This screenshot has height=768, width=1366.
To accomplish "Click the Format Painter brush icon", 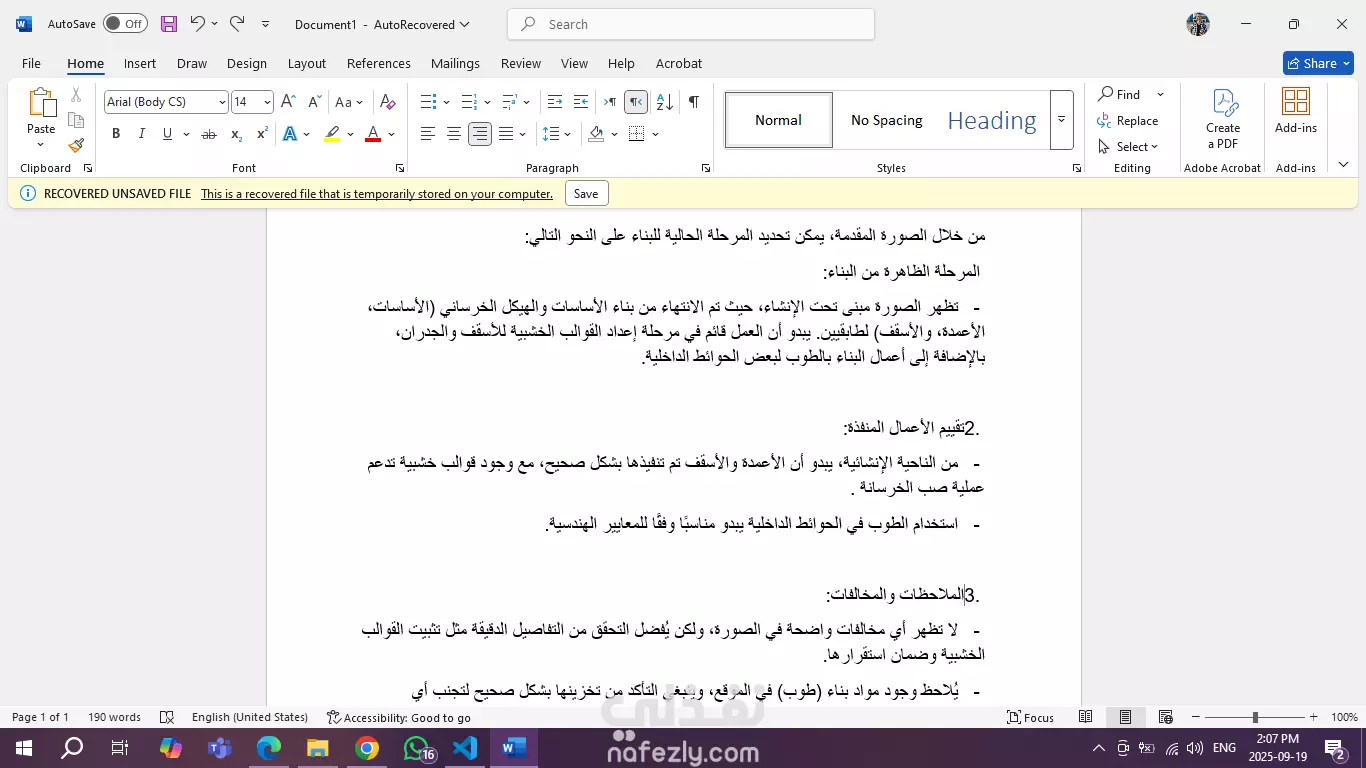I will click(x=76, y=145).
